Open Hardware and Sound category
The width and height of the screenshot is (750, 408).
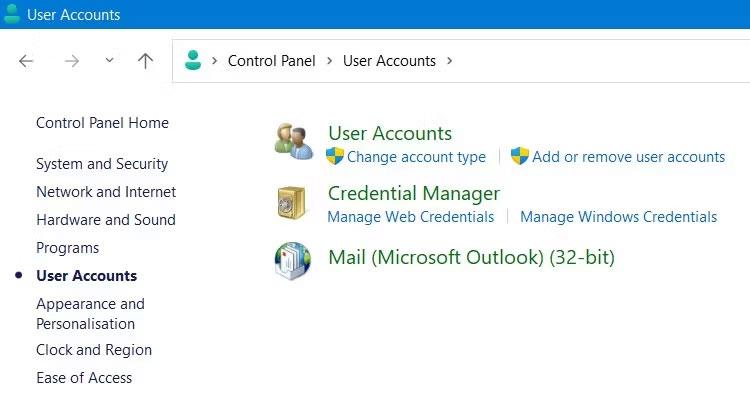106,220
